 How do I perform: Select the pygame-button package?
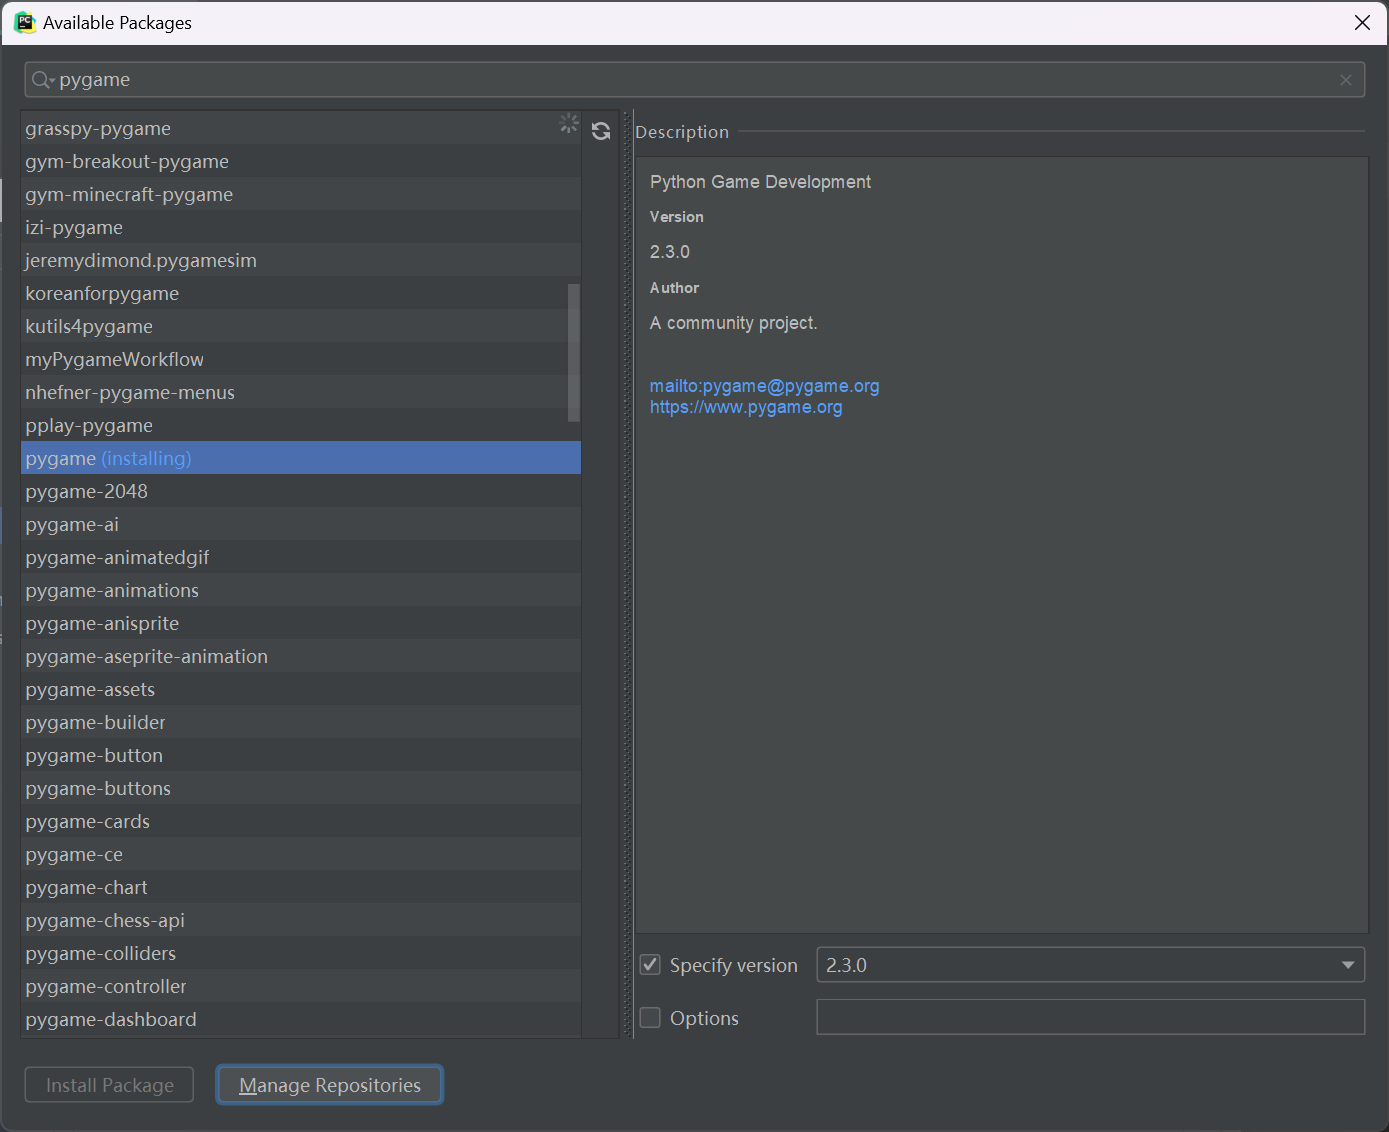[301, 755]
